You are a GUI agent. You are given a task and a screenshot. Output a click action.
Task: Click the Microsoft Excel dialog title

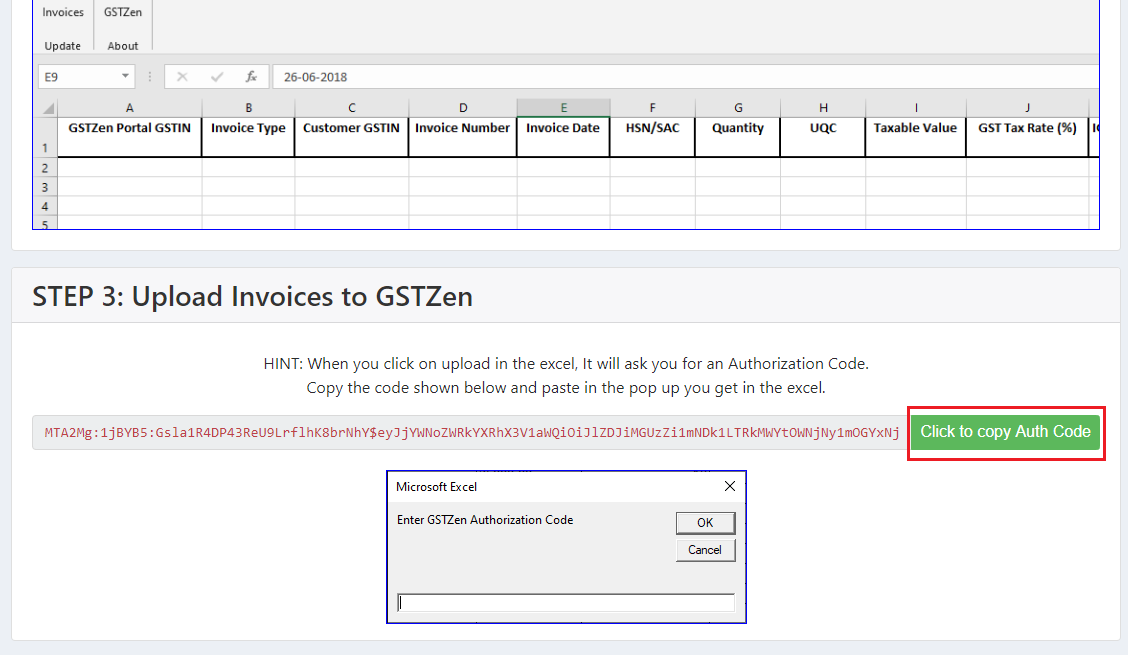pyautogui.click(x=437, y=487)
